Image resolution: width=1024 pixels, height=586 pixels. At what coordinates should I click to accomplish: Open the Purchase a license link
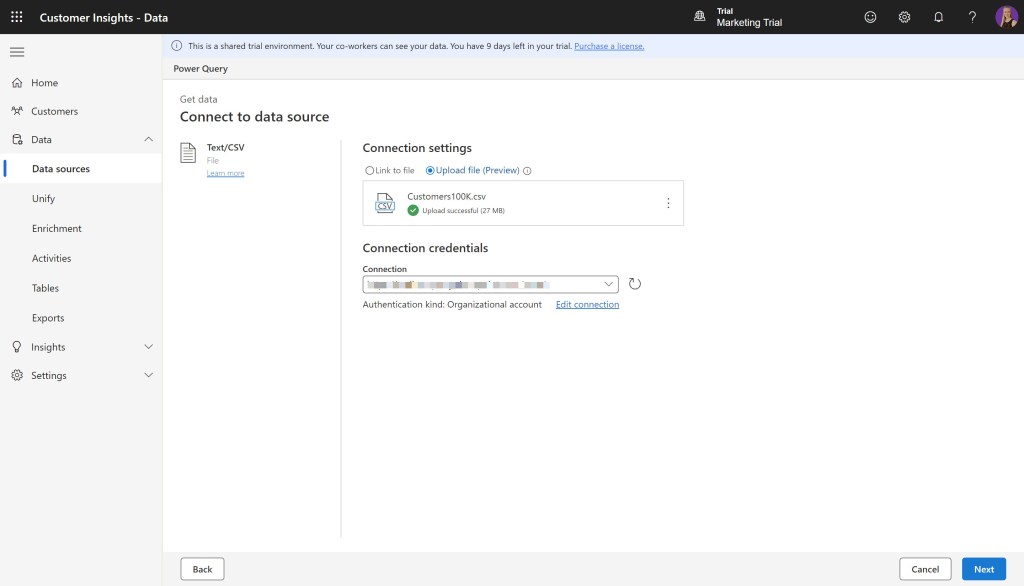[609, 46]
